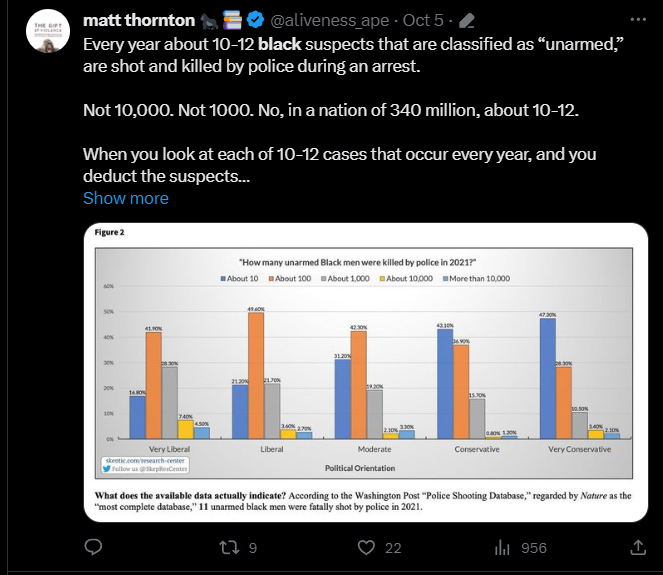Screen dimensions: 663x575
Task: Click the edited pencil icon beside the date
Action: coord(466,20)
